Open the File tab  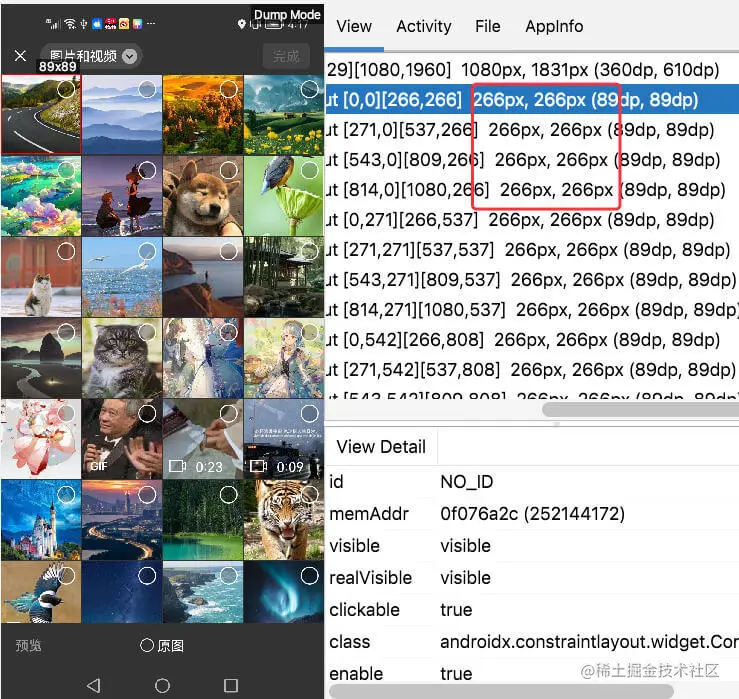coord(487,26)
